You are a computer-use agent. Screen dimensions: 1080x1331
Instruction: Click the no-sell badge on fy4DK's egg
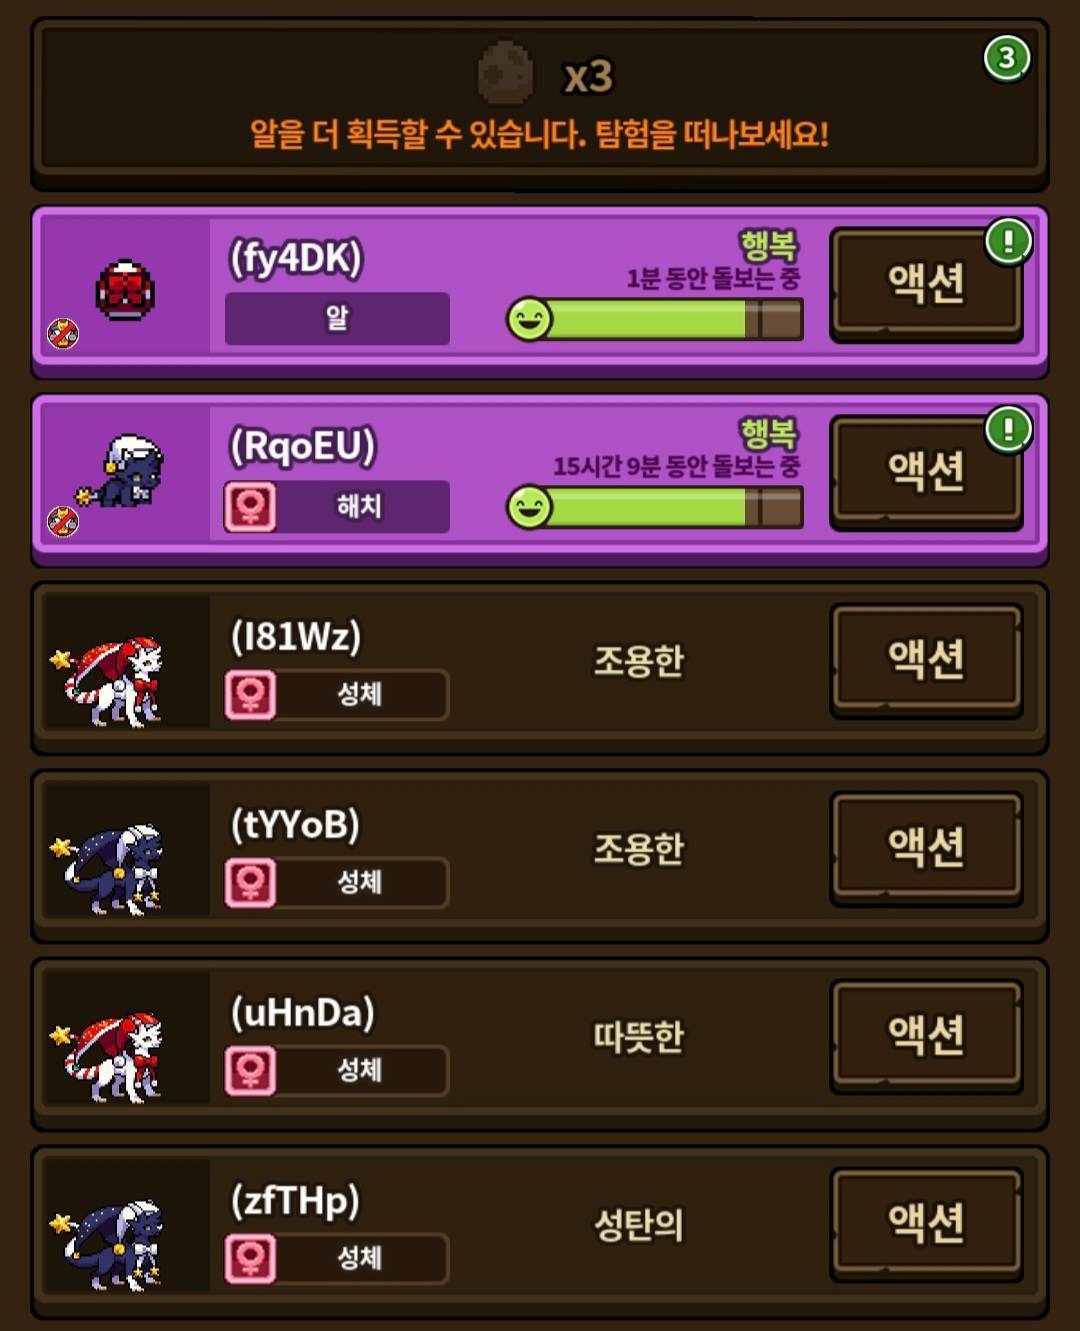coord(63,333)
